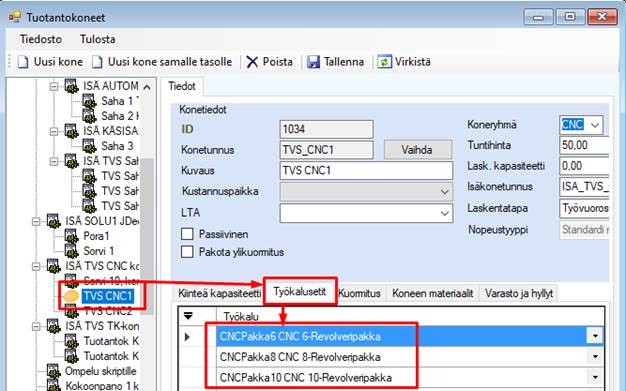Open the Koneryhmä CNC dropdown

[x=595, y=125]
